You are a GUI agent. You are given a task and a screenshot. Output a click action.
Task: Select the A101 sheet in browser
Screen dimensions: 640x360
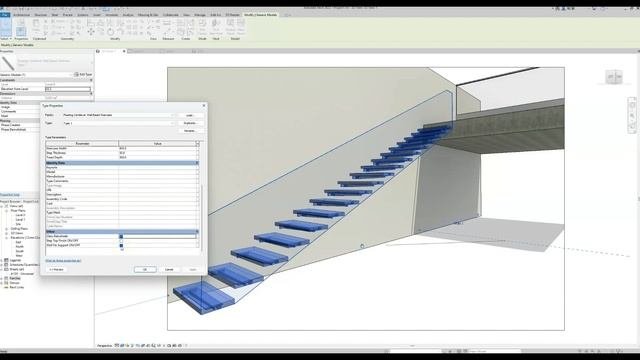coord(22,273)
